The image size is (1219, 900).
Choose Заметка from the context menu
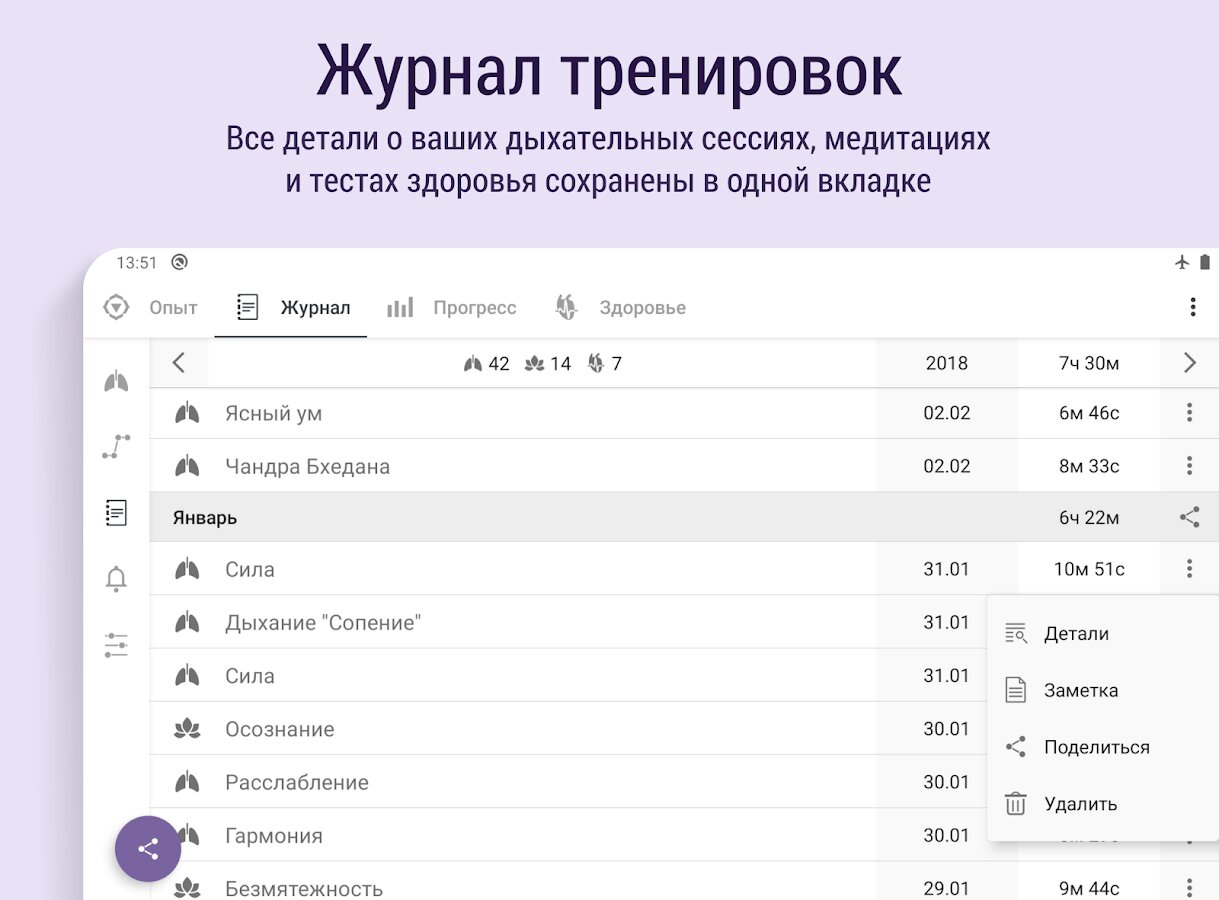(1102, 690)
